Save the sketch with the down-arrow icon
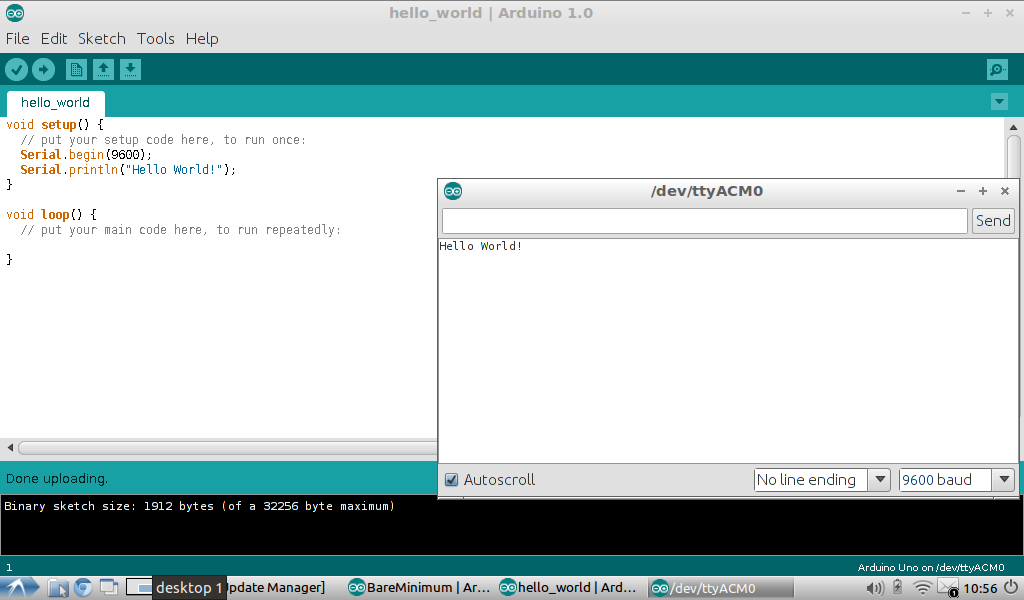This screenshot has width=1024, height=600. 130,69
